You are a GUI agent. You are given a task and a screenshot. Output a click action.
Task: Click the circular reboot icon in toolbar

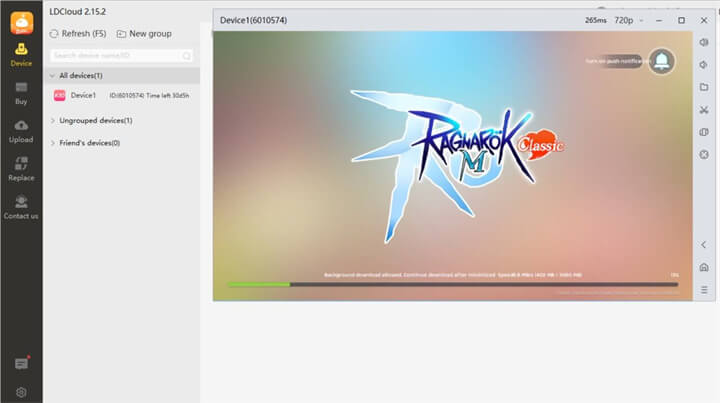click(704, 155)
